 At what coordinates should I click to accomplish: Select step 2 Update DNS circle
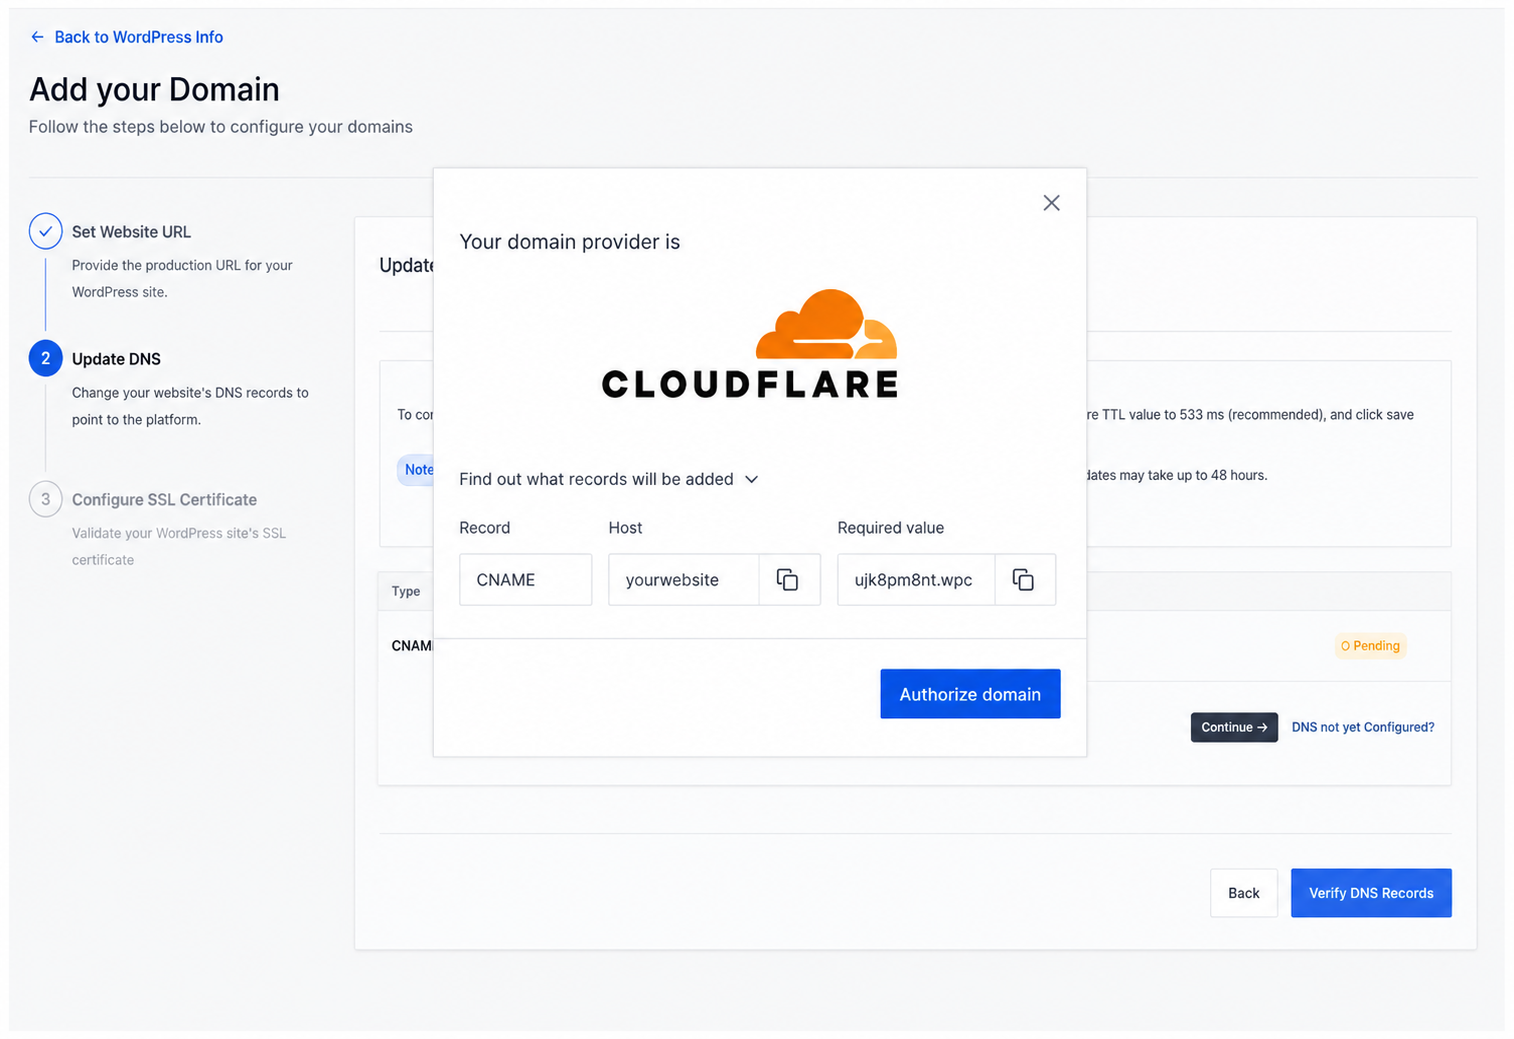(x=46, y=358)
